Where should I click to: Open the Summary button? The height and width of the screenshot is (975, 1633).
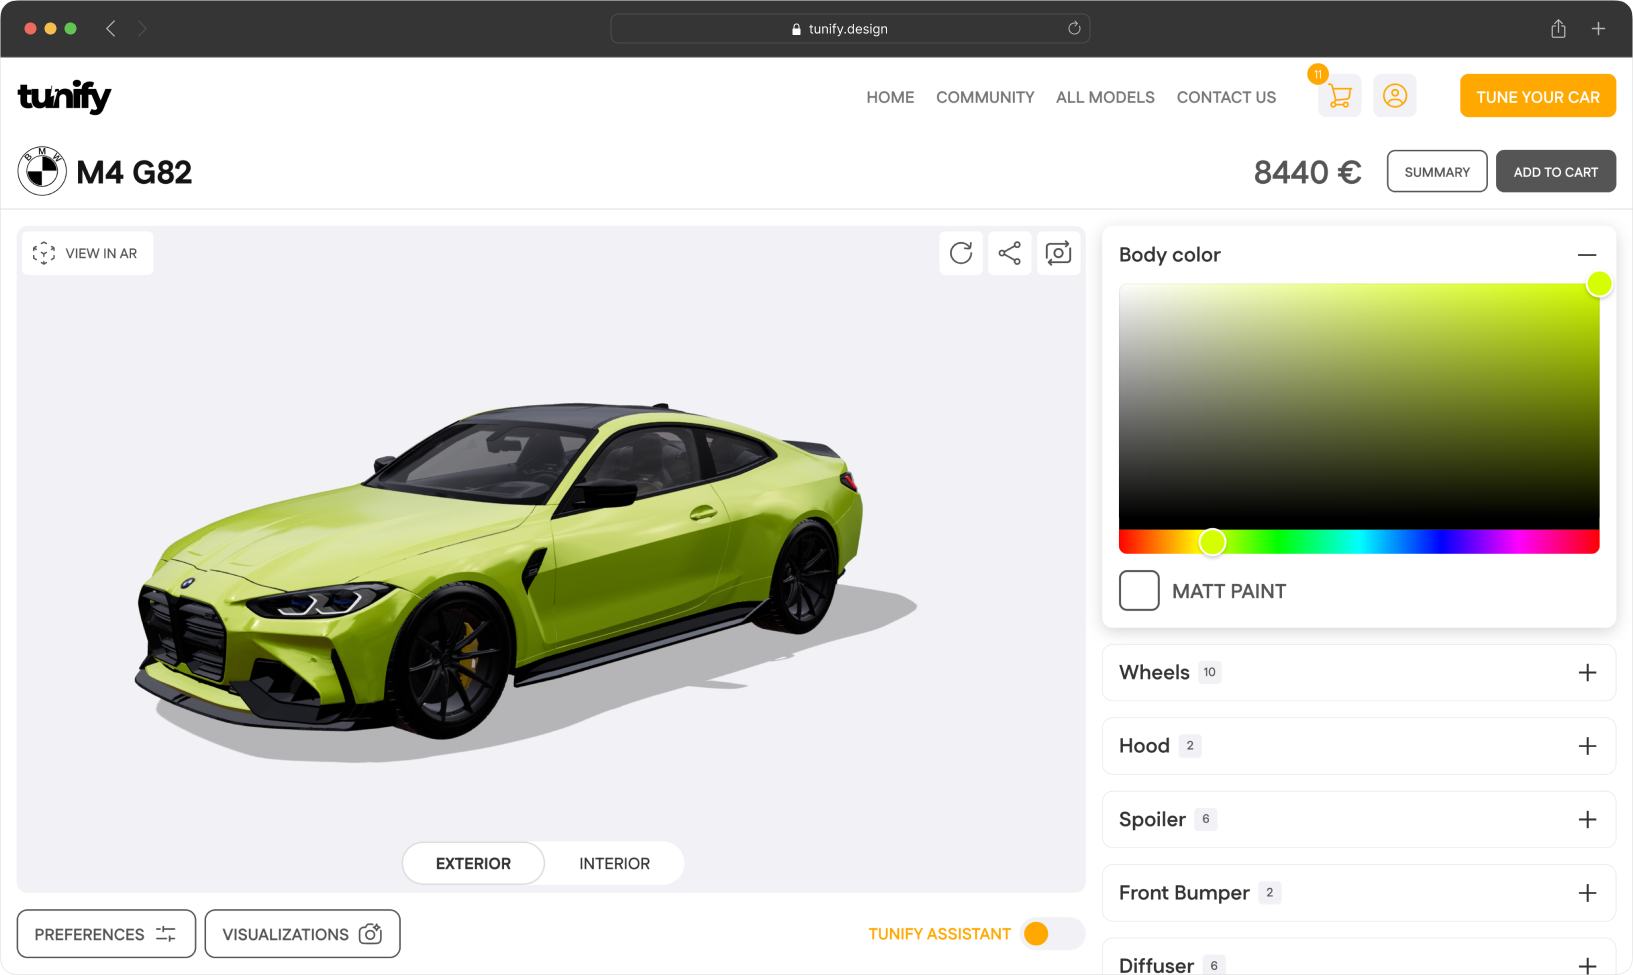click(1436, 172)
